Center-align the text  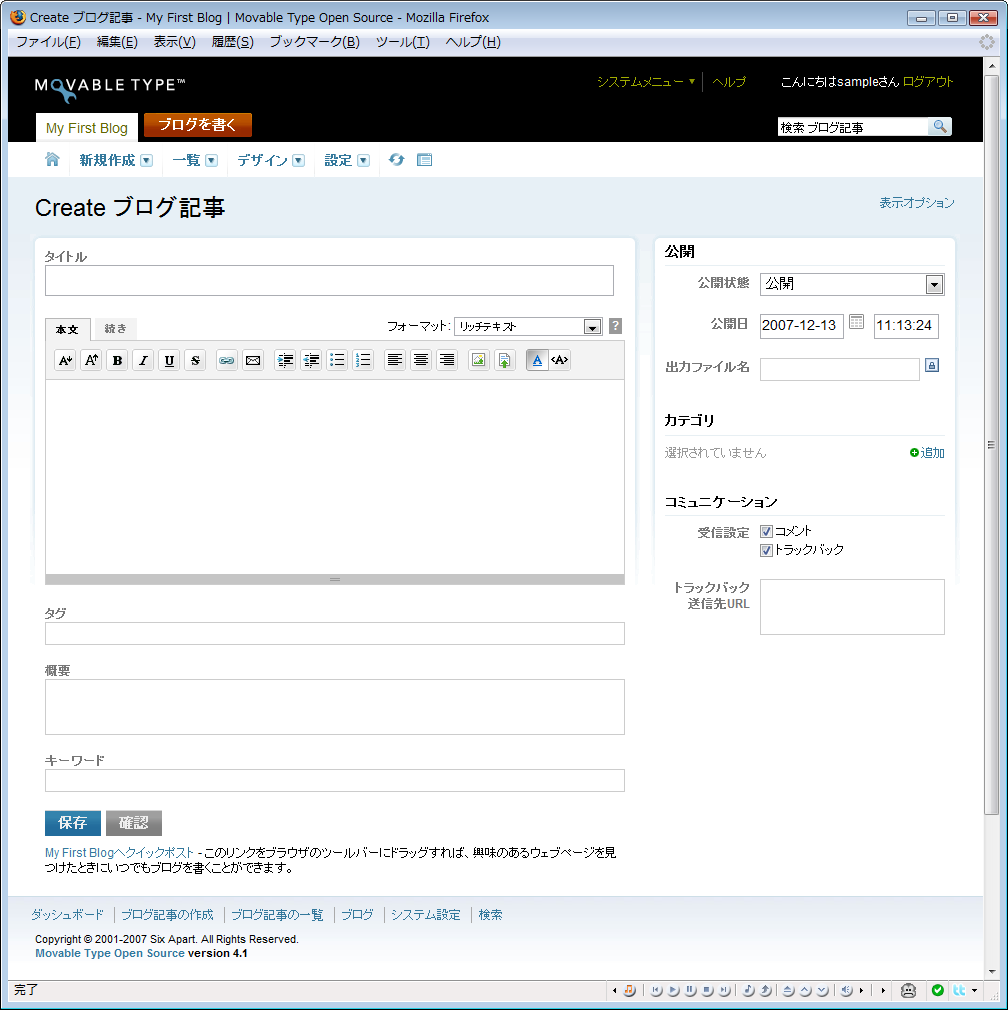(421, 360)
